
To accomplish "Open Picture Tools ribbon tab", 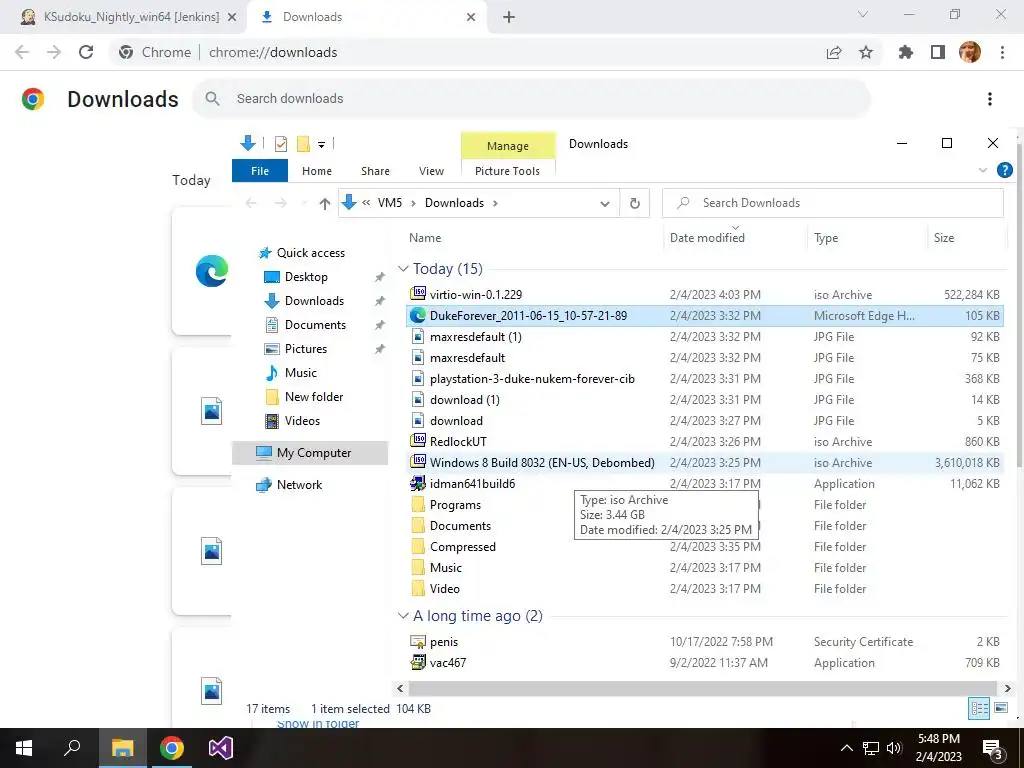I will click(x=507, y=170).
